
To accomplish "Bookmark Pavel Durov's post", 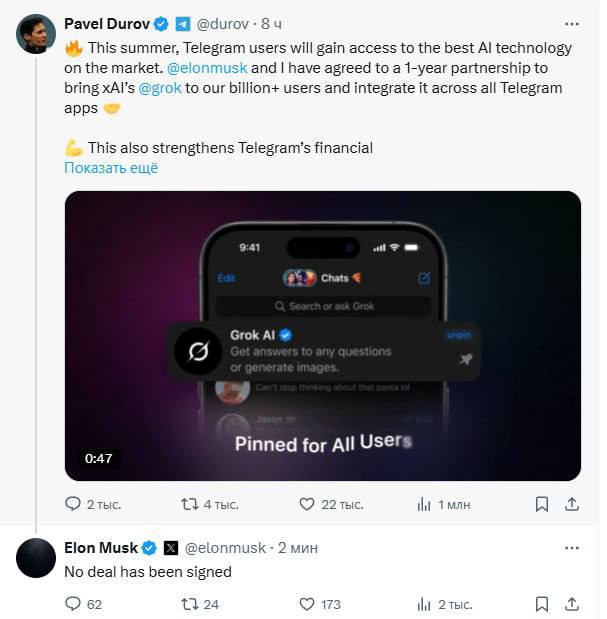I will coord(542,504).
